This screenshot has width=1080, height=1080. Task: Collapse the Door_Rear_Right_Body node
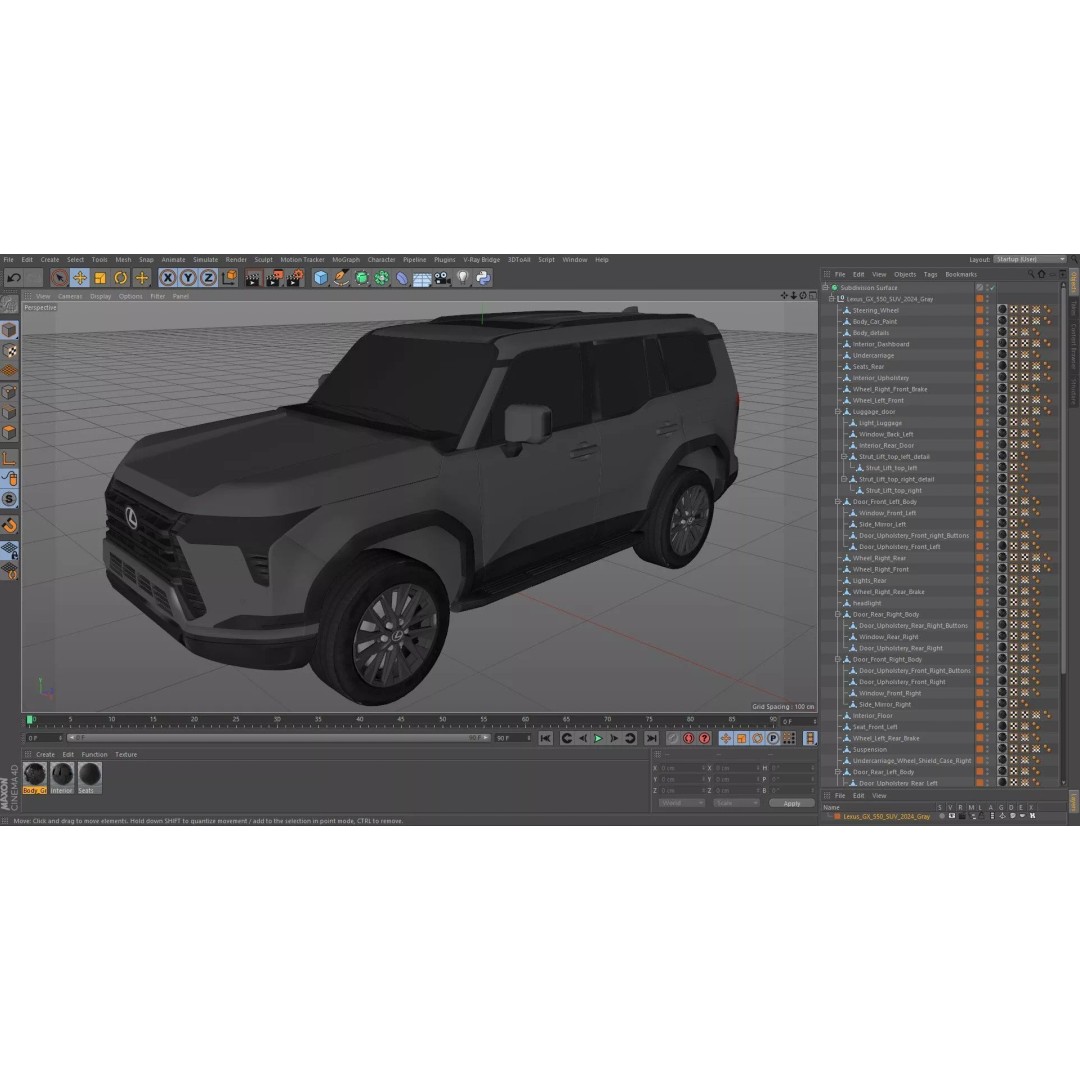[838, 614]
